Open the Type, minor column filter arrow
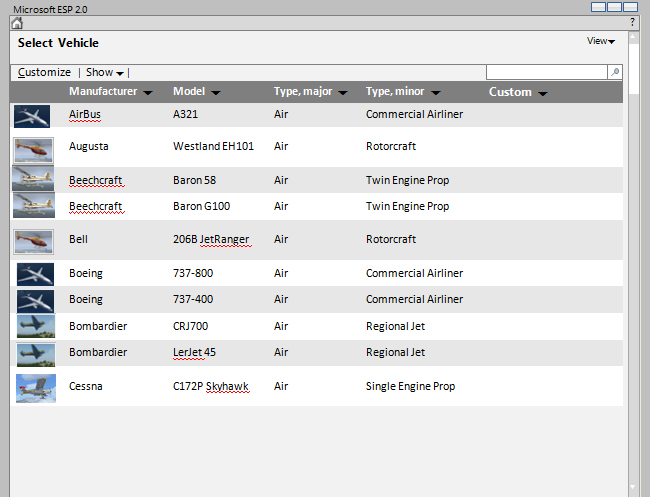The height and width of the screenshot is (497, 650). coord(435,93)
